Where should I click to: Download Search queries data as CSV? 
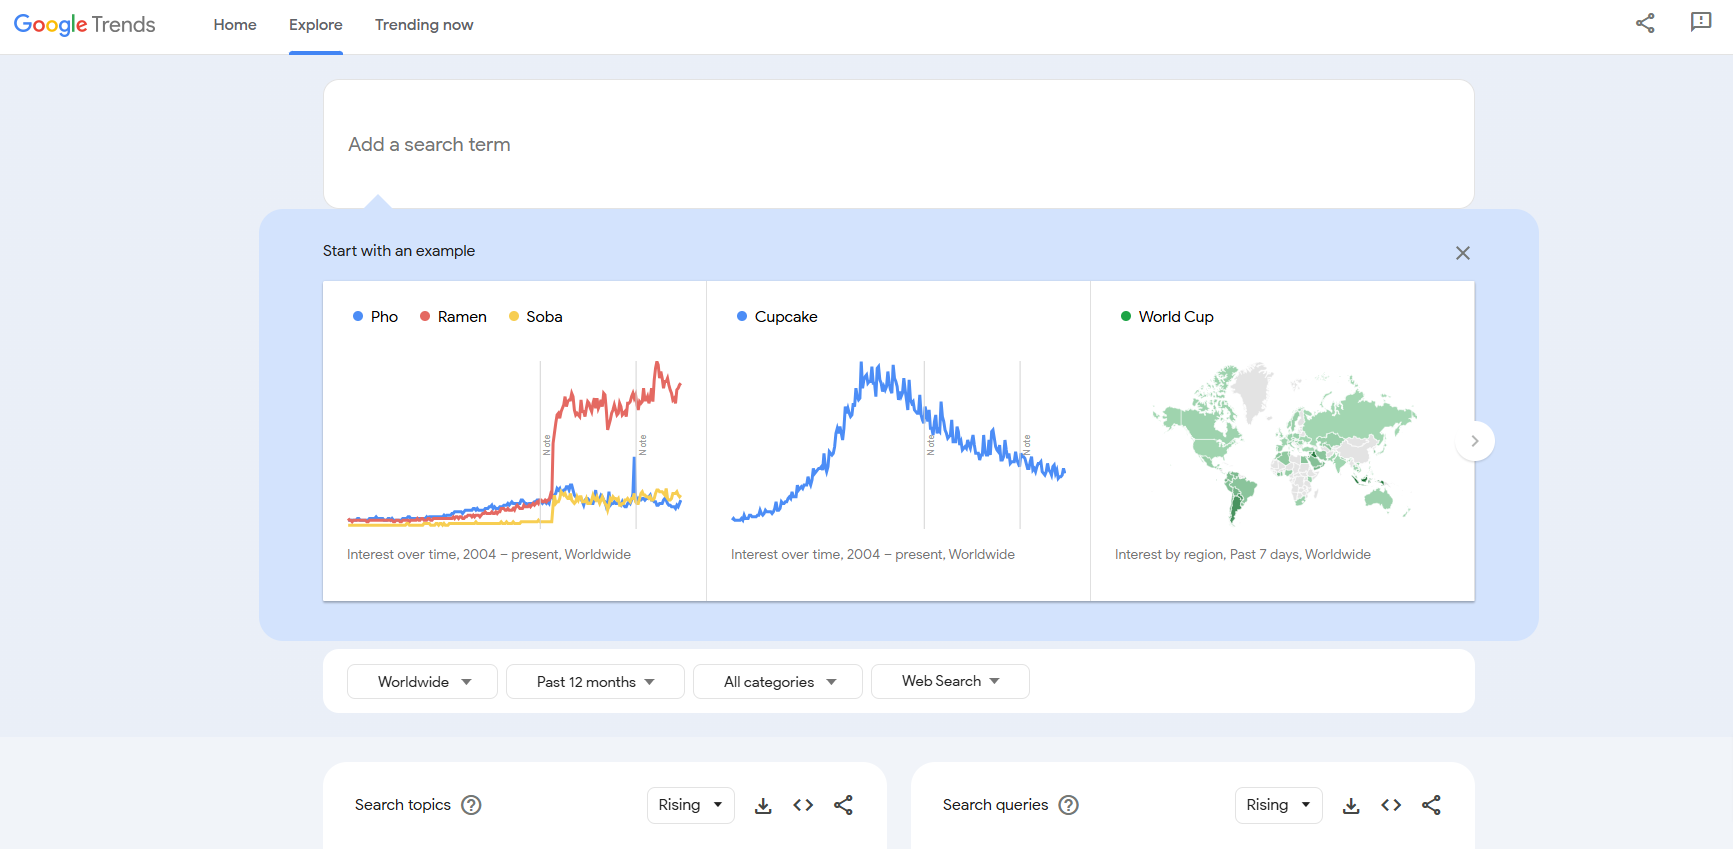pos(1351,805)
